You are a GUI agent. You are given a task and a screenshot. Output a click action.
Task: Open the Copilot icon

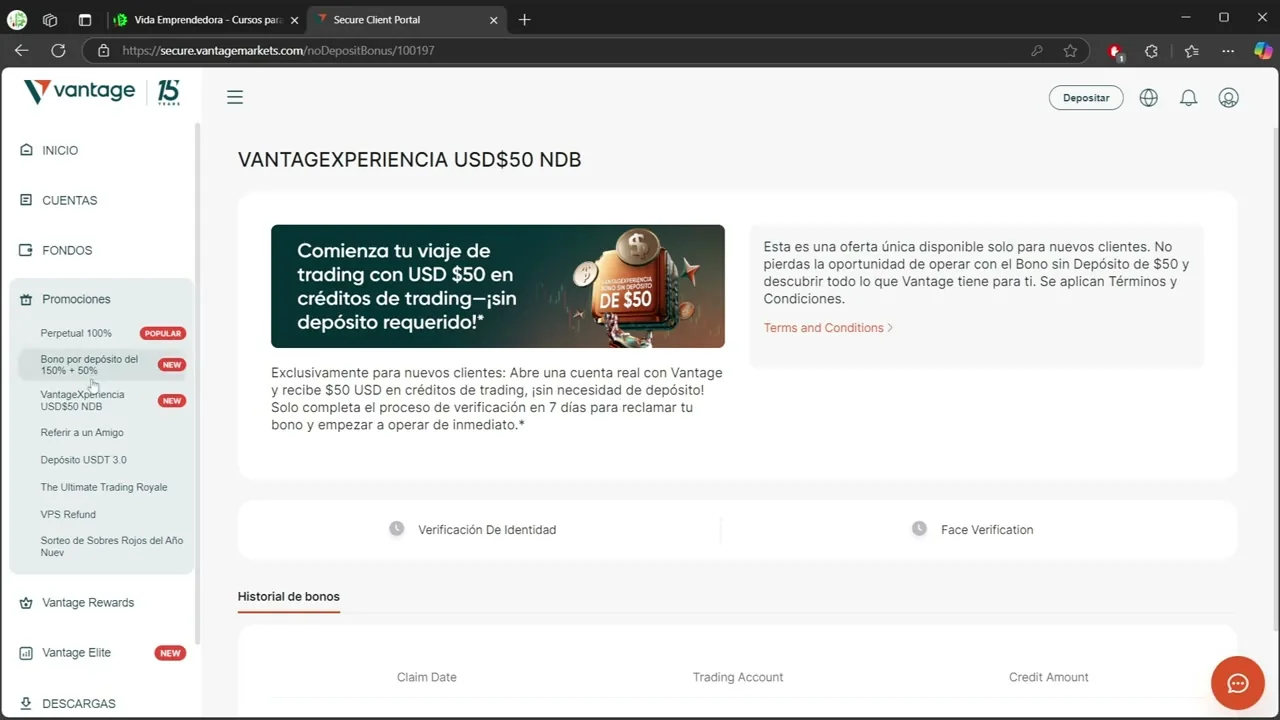pos(1263,50)
